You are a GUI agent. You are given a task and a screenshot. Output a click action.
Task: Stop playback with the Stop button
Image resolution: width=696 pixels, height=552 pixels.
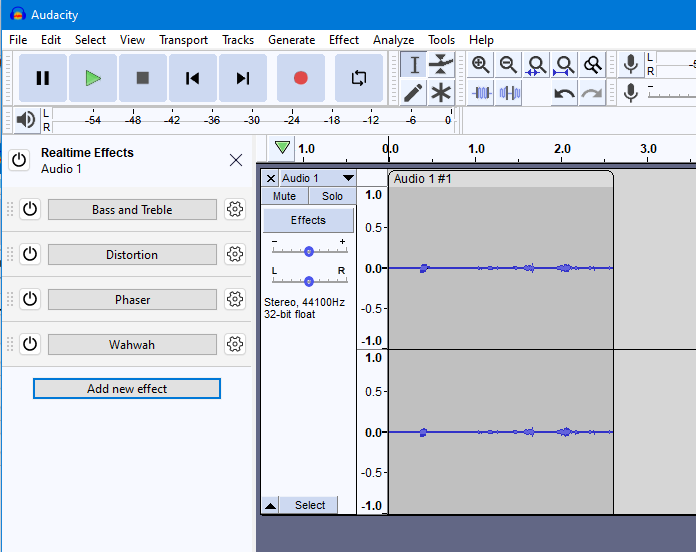click(142, 78)
